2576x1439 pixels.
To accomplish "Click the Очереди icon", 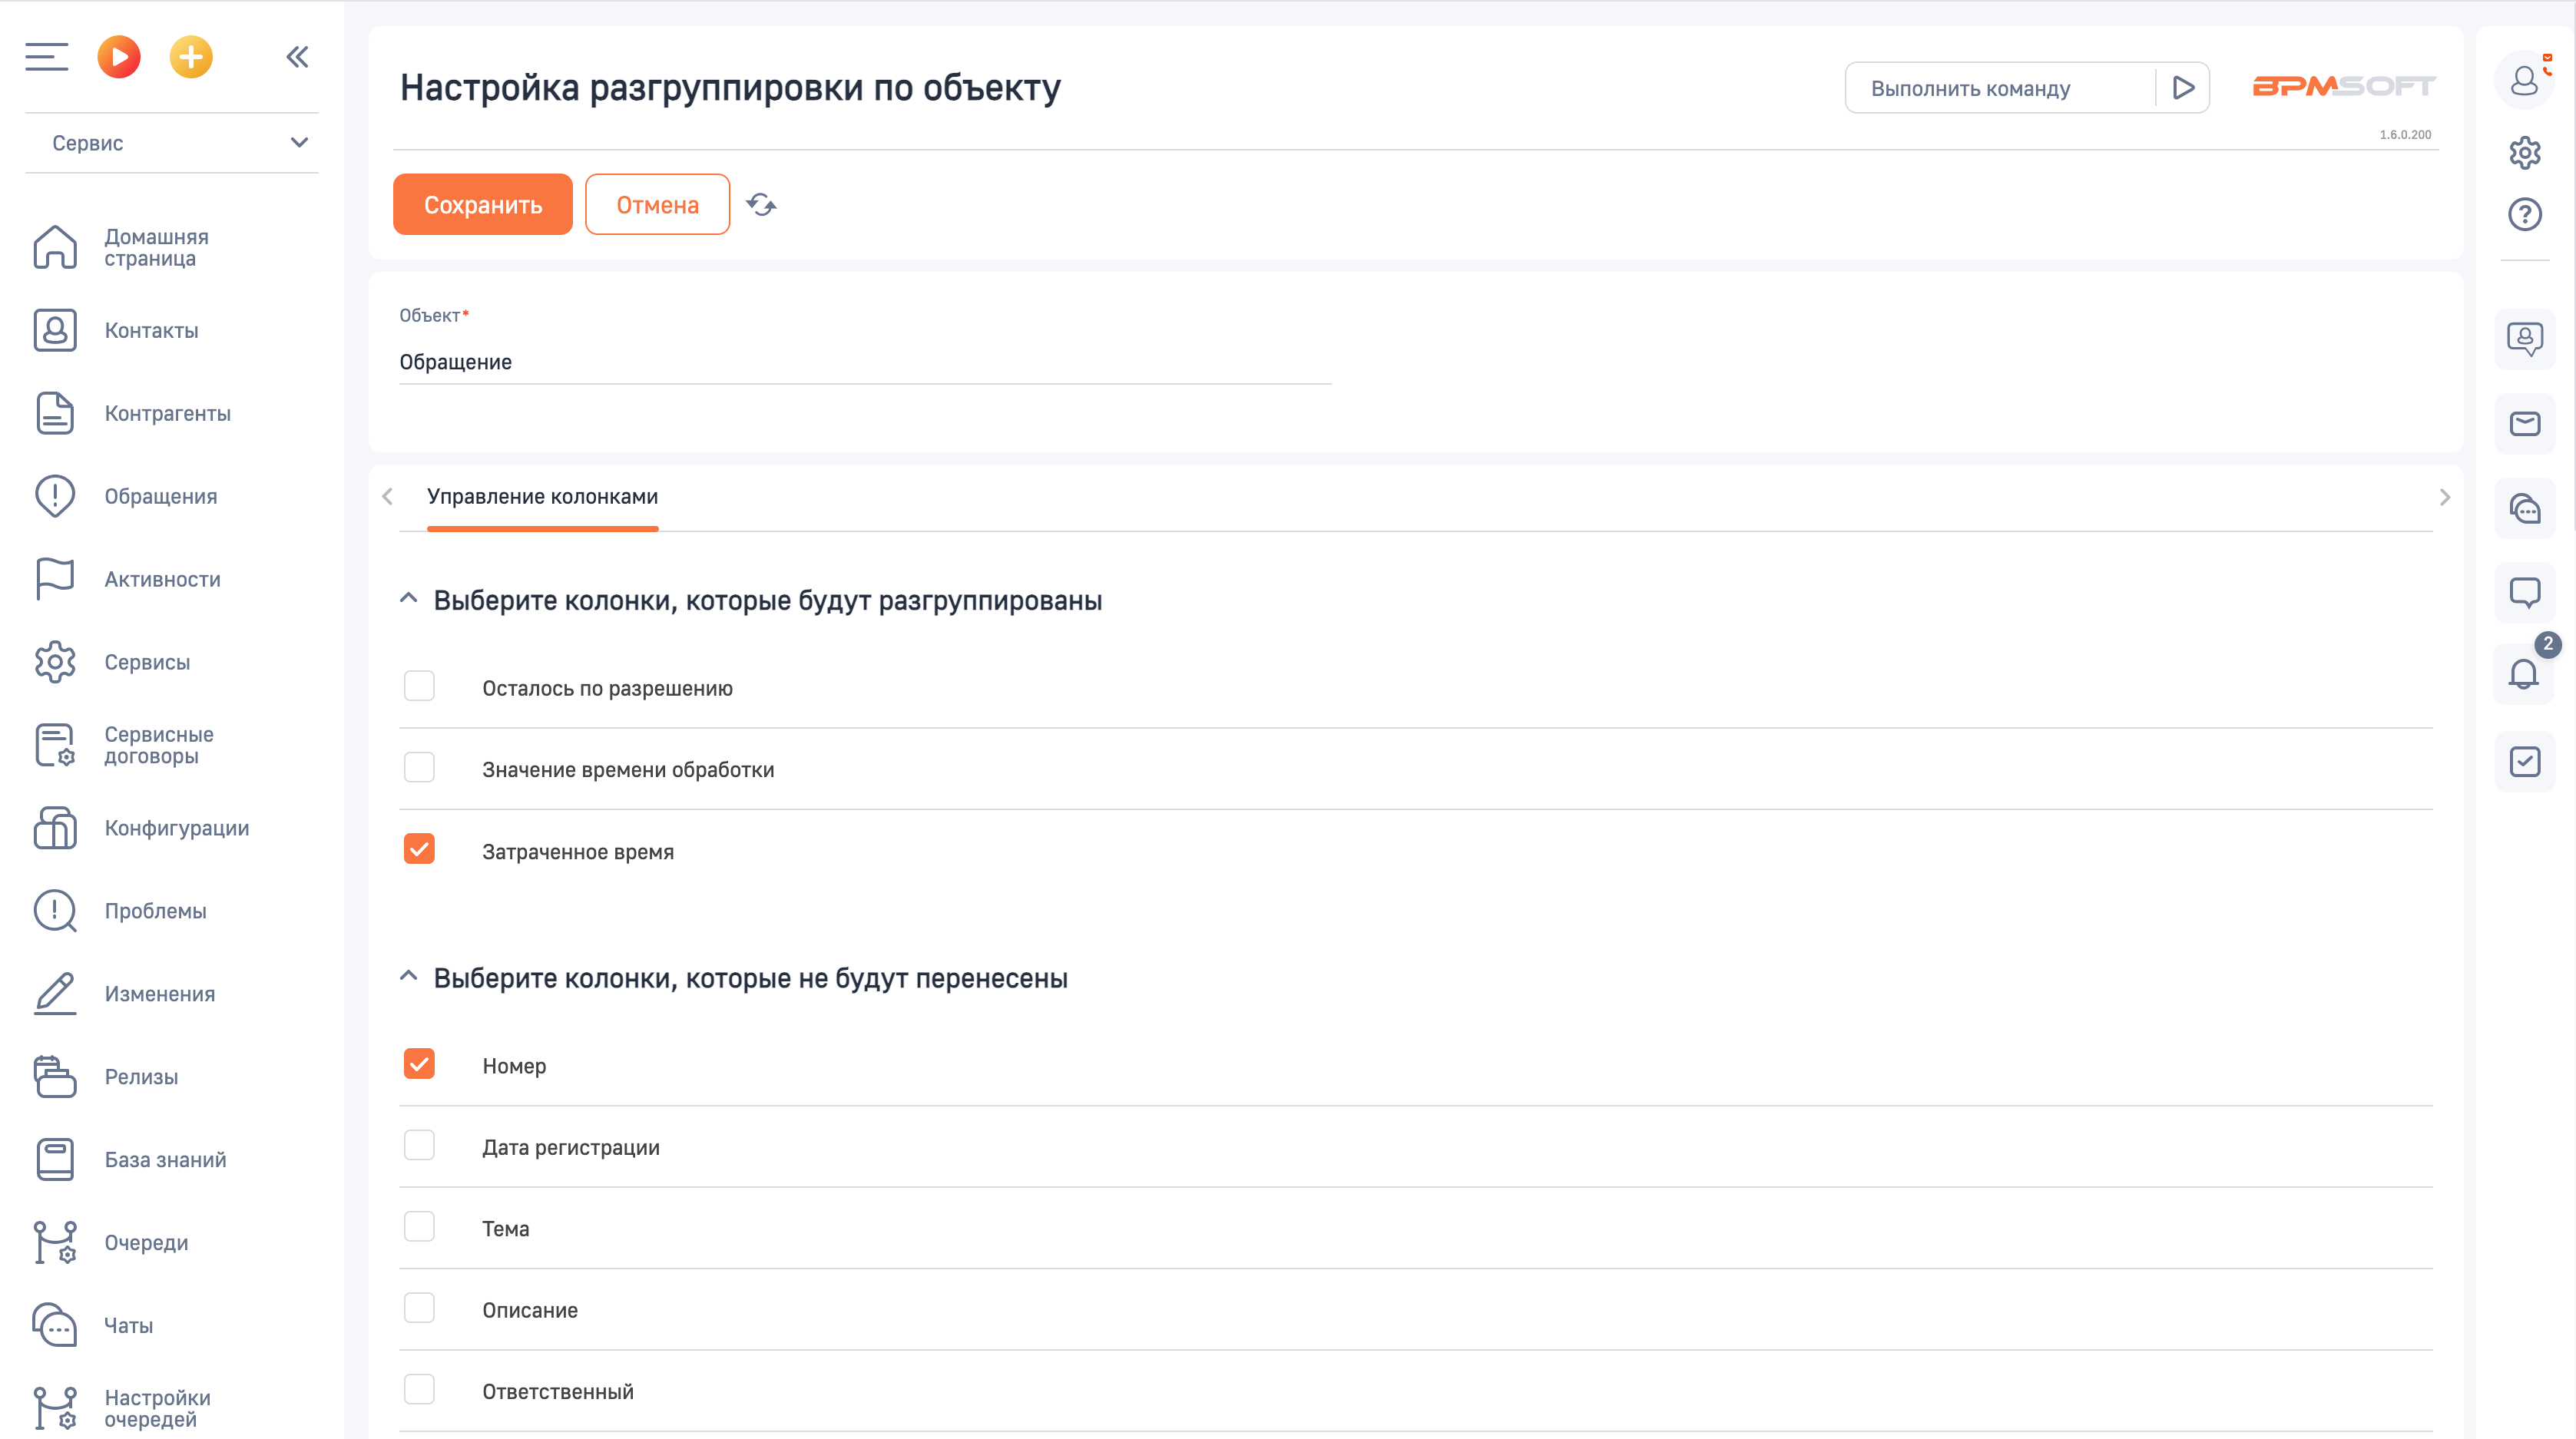I will pyautogui.click(x=55, y=1243).
